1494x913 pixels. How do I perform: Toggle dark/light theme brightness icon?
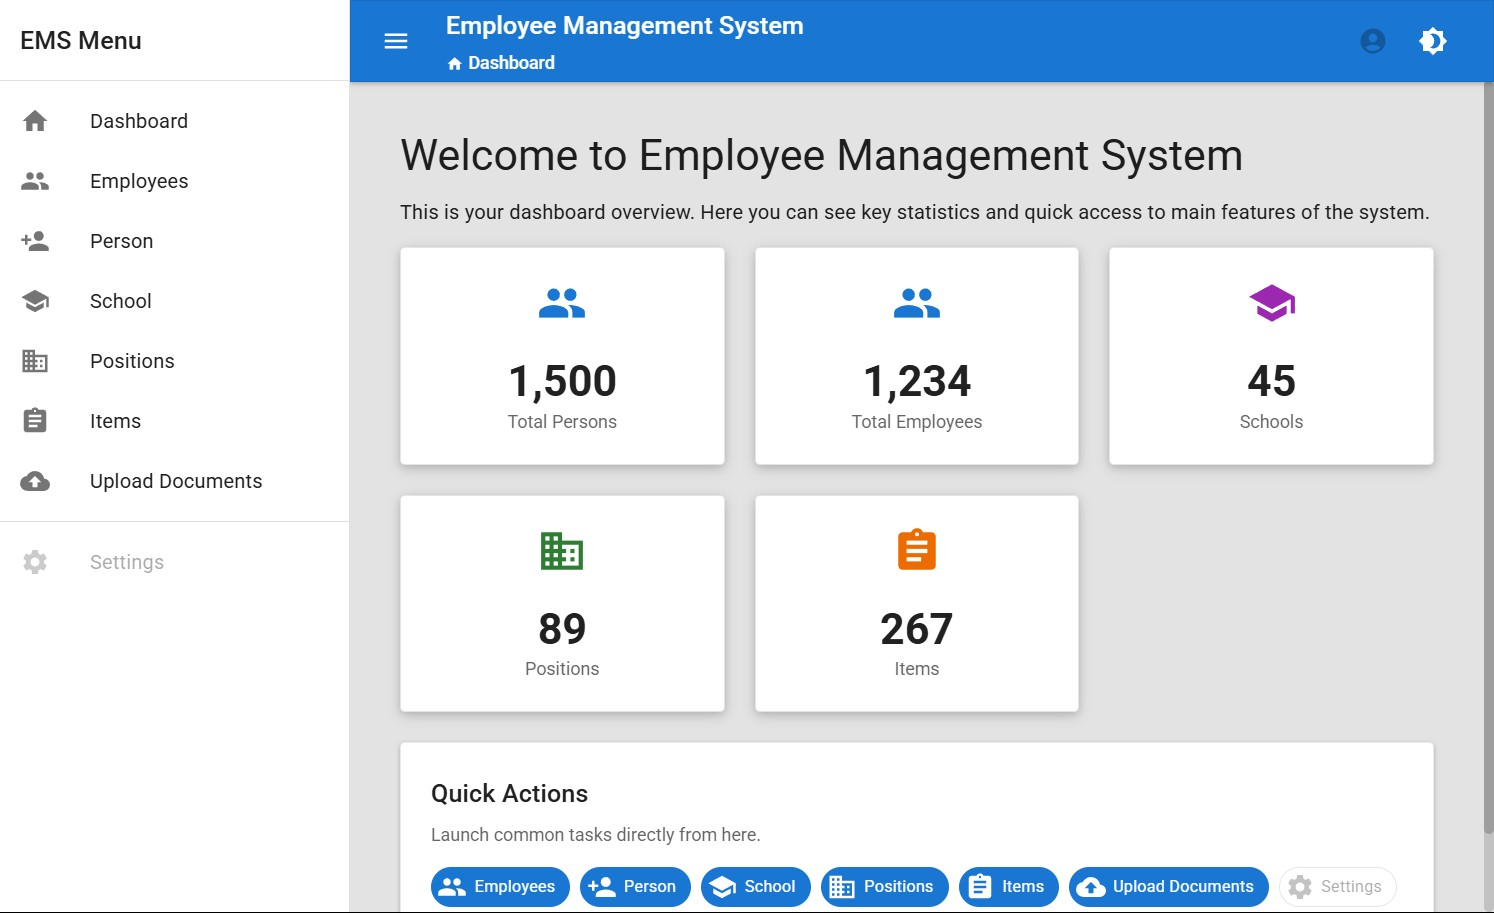coord(1432,41)
